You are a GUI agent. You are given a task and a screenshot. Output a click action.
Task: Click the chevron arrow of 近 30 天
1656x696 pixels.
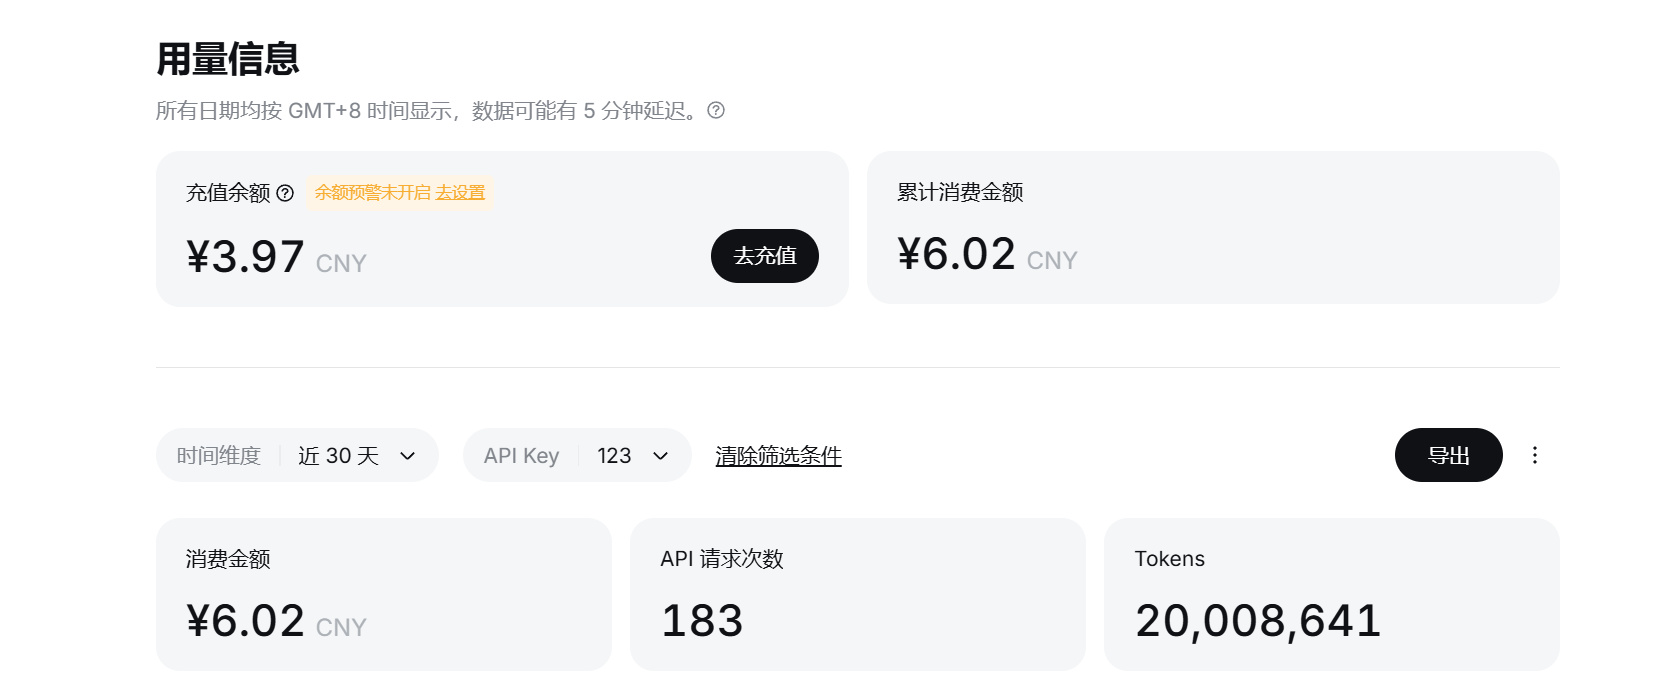[x=407, y=456]
